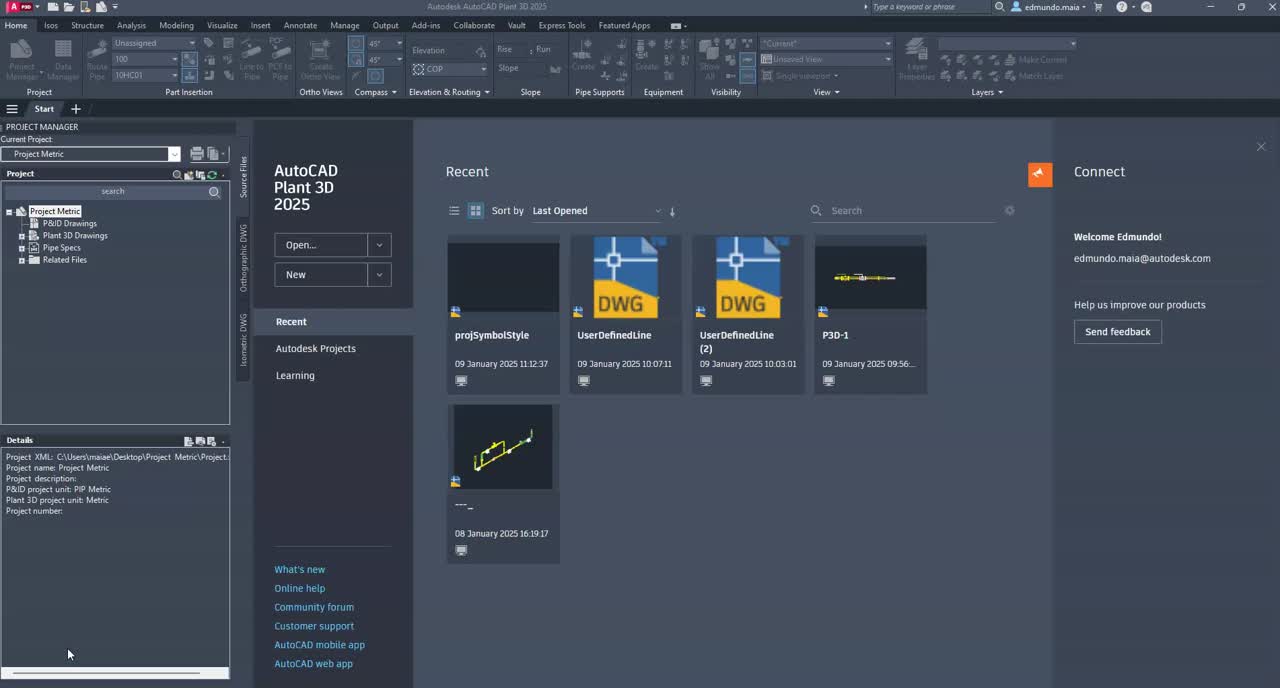The height and width of the screenshot is (688, 1280).
Task: Open the Modeling ribbon tab
Action: click(177, 25)
